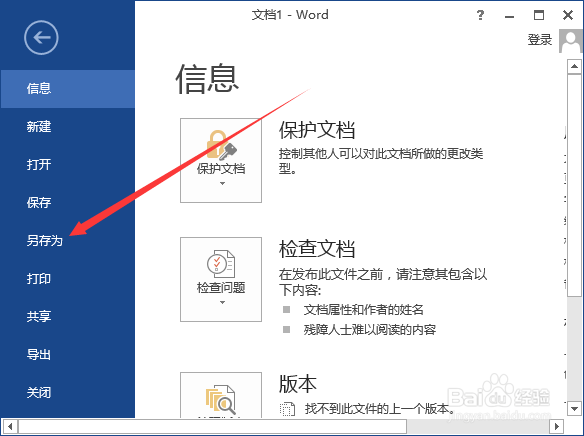Viewport: 584px width, 436px height.
Task: Click the user avatar picture
Action: 570,41
